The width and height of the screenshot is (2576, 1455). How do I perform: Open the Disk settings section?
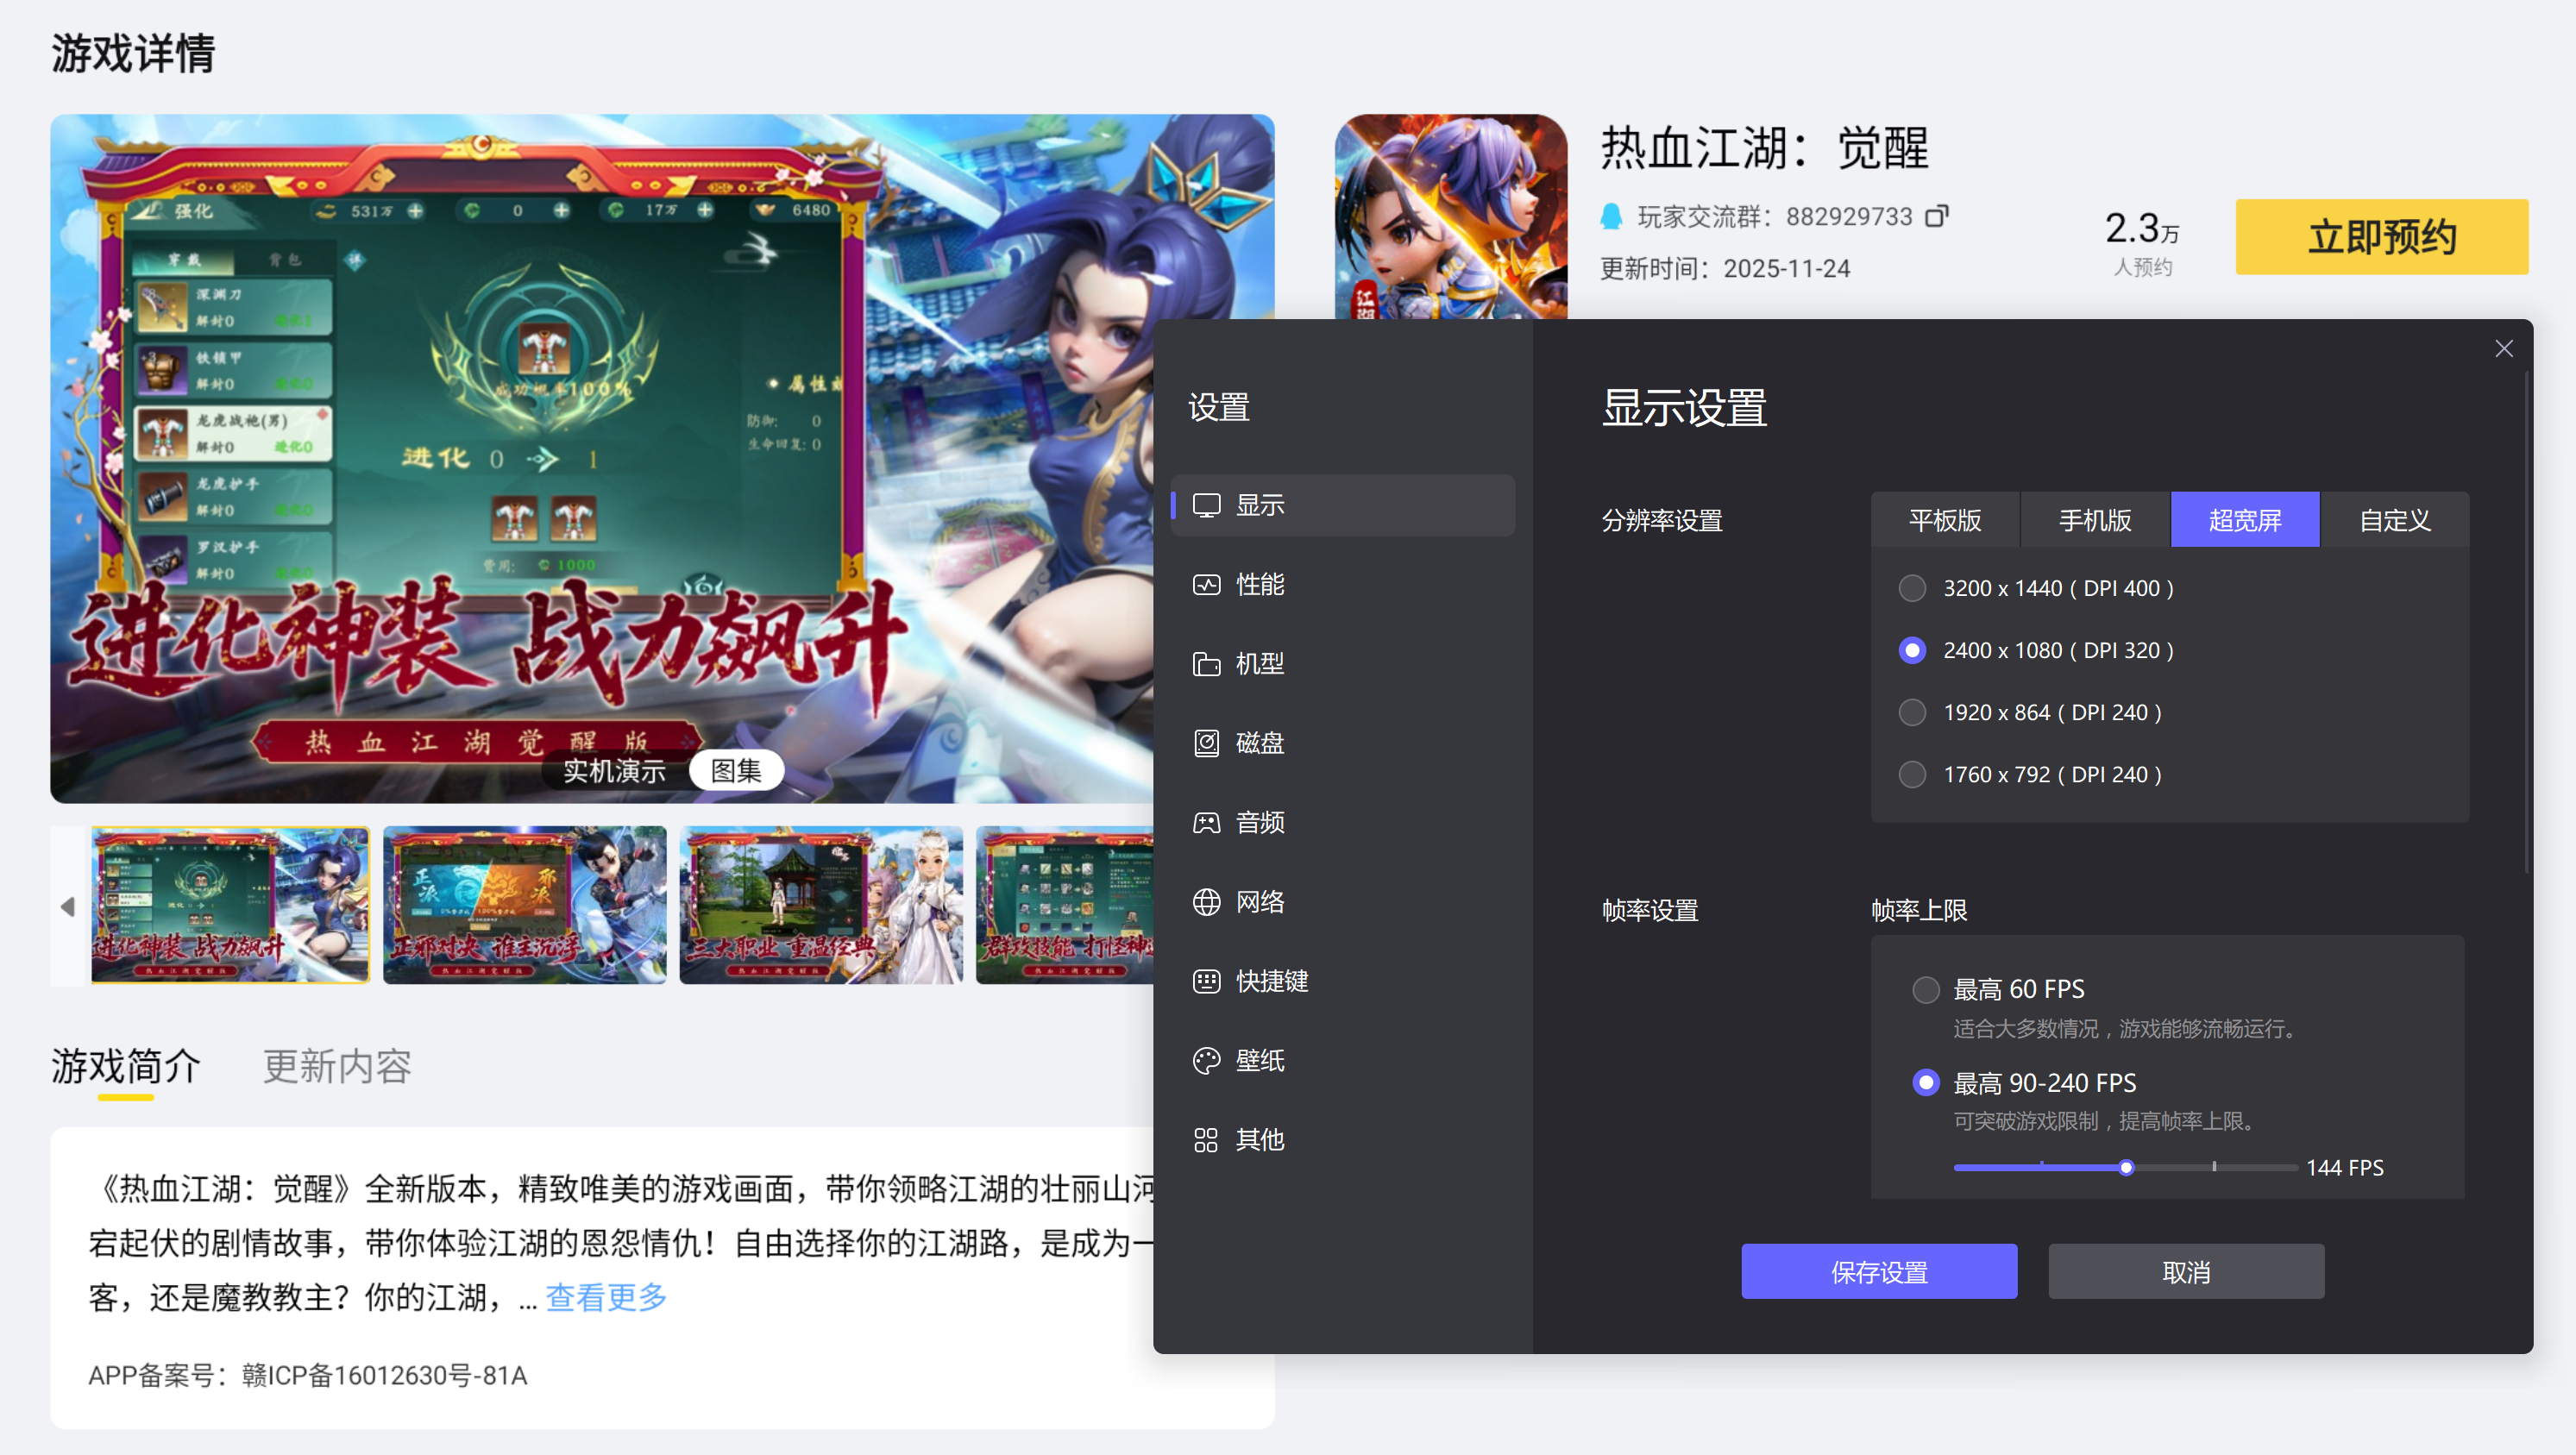1258,743
